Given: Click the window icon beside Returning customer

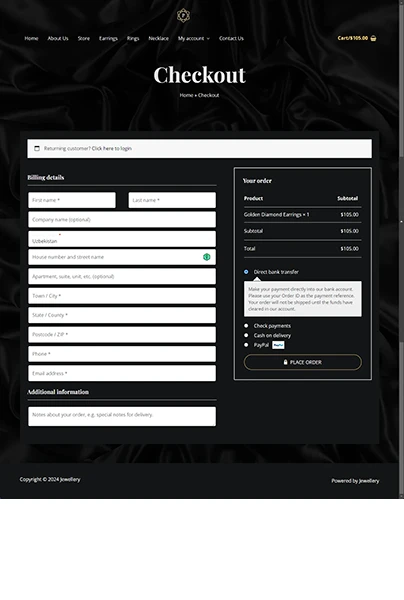Looking at the screenshot, I should 37,148.
